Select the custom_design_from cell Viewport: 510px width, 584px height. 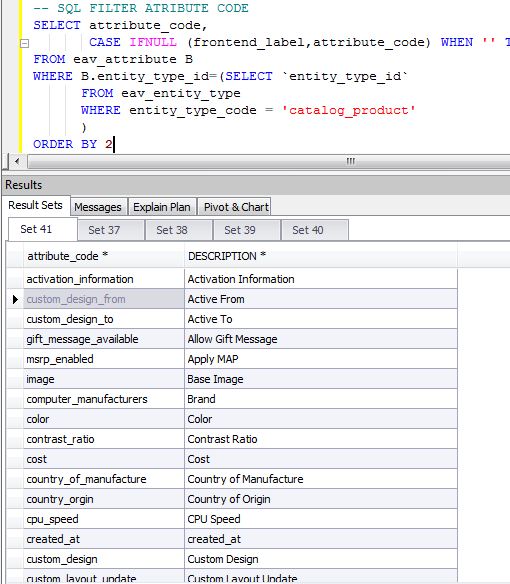pyautogui.click(x=104, y=299)
